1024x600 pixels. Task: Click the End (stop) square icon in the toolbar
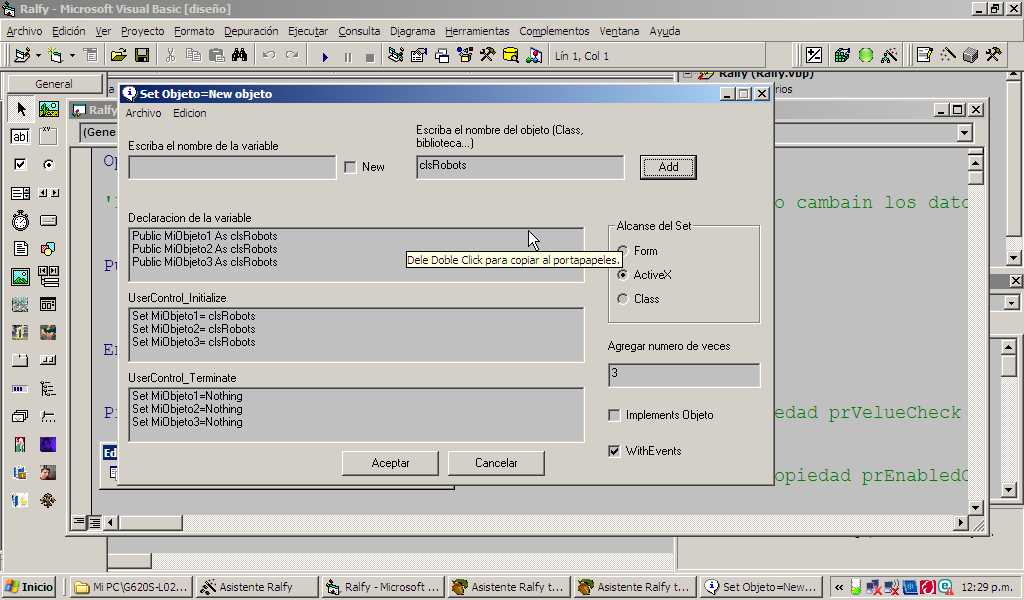click(370, 57)
